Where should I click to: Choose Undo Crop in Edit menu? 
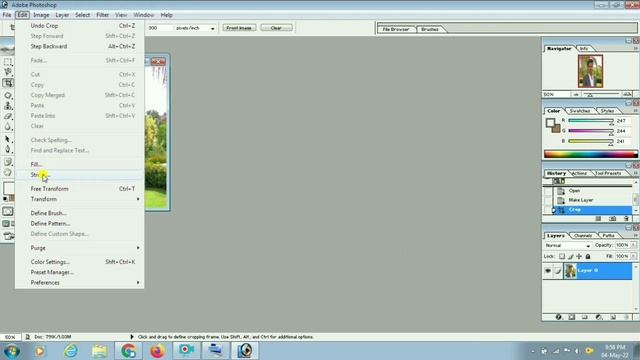coord(80,26)
